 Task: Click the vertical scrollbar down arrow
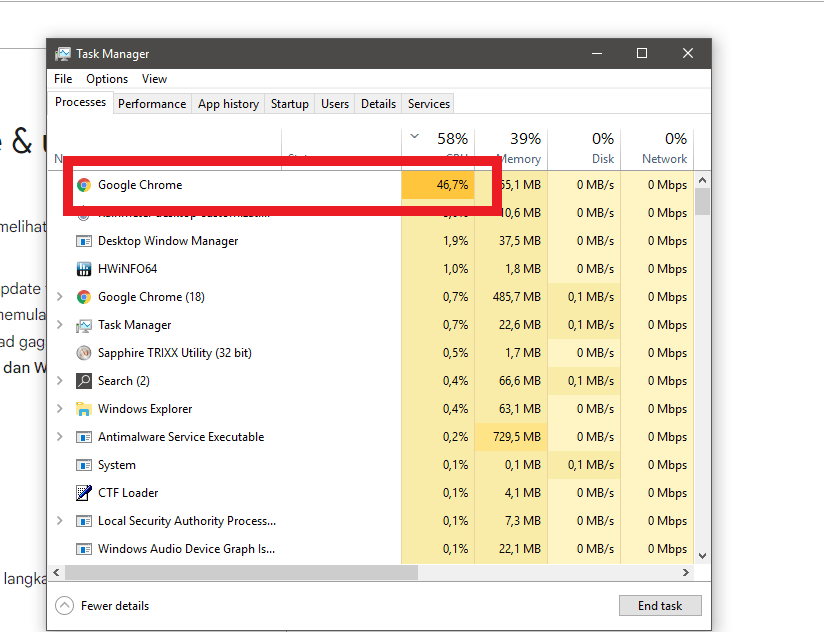(702, 555)
